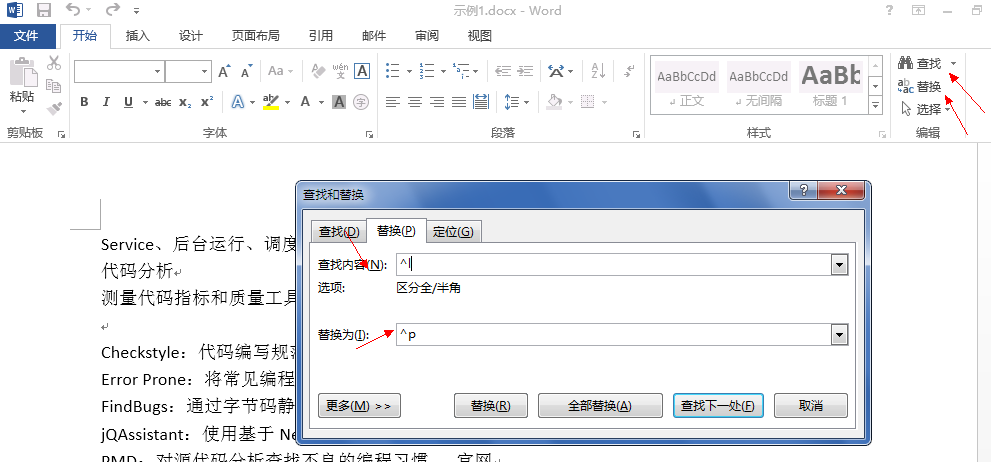Click the Cut scissors icon
Viewport: 991px width, 462px height.
(x=54, y=63)
